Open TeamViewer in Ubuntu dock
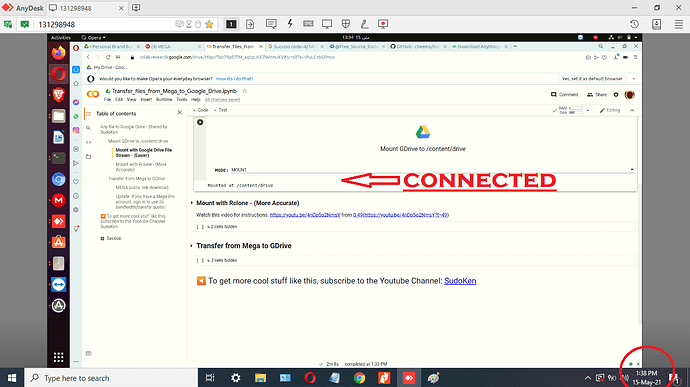Image resolution: width=690 pixels, height=387 pixels. click(x=59, y=284)
